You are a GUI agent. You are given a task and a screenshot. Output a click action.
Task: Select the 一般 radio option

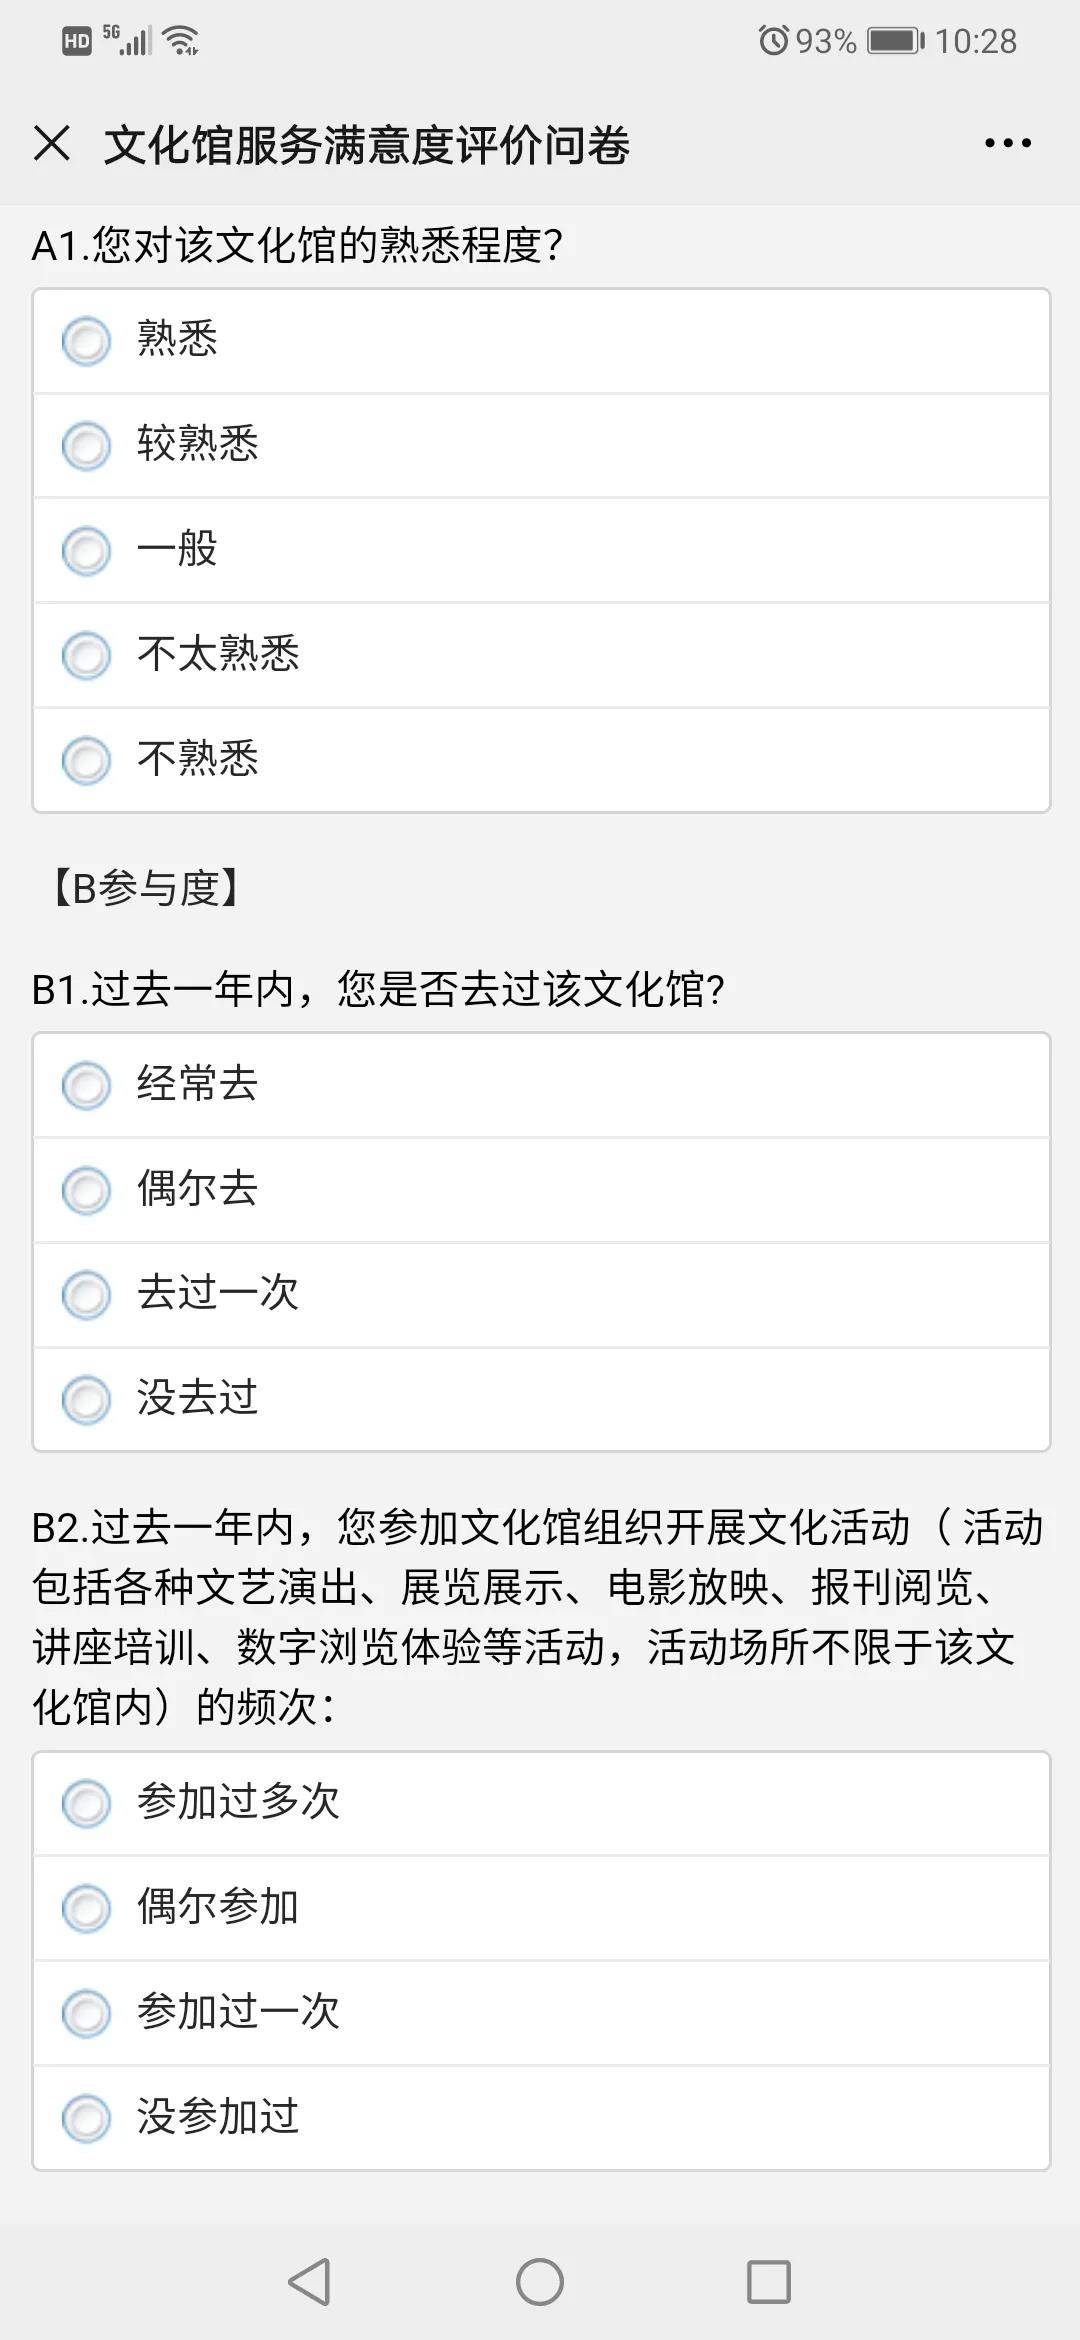87,551
